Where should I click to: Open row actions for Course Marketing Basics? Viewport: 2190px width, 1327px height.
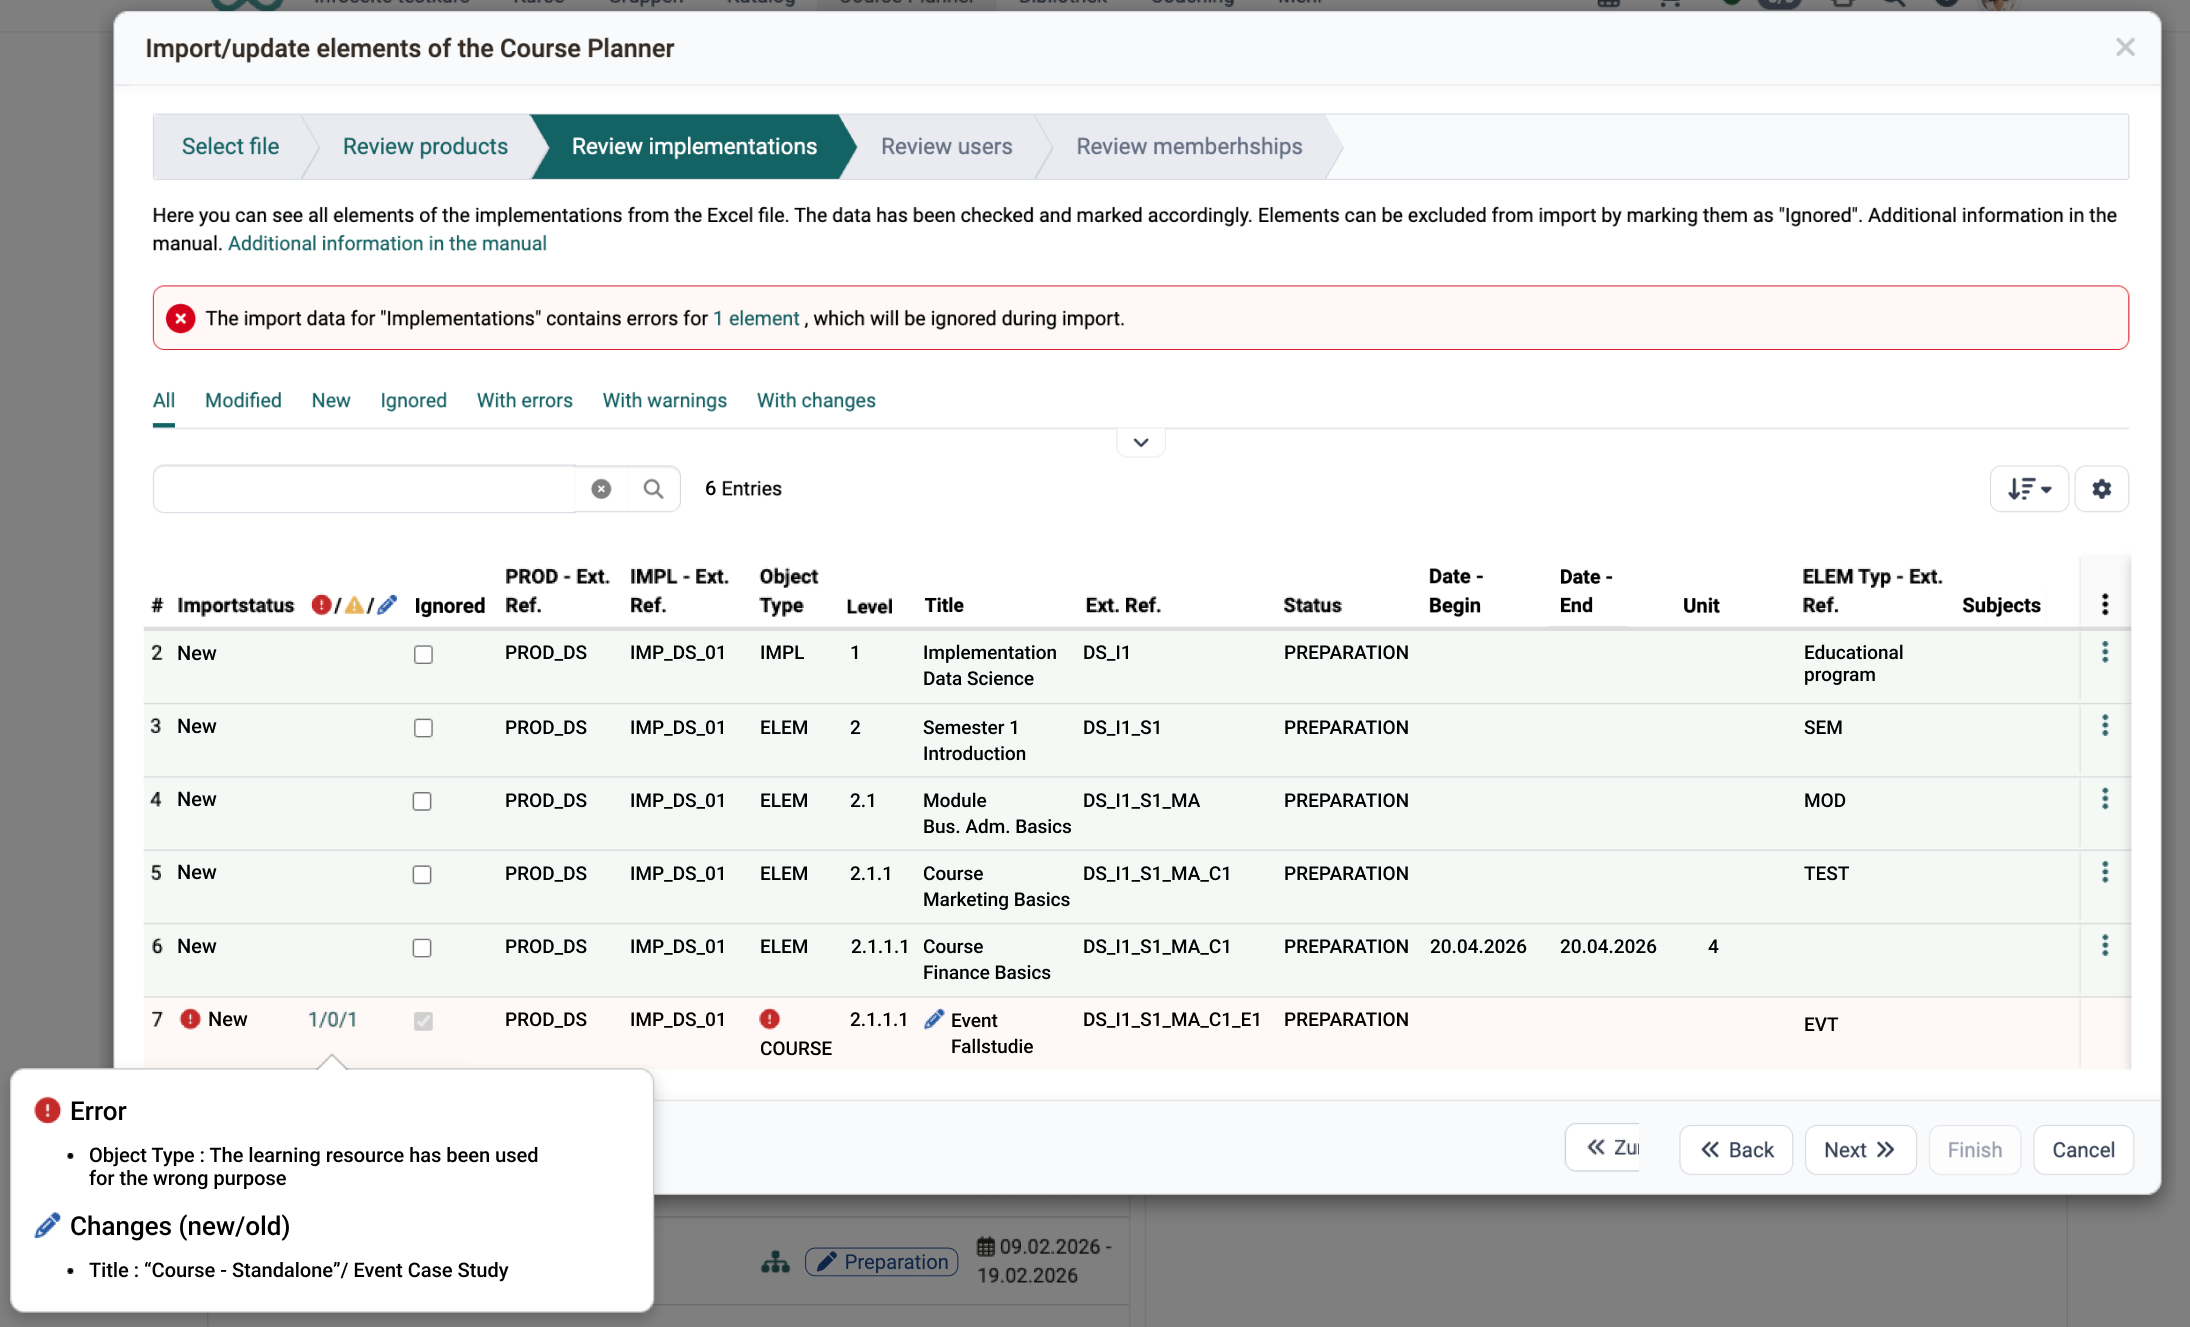coord(2105,872)
